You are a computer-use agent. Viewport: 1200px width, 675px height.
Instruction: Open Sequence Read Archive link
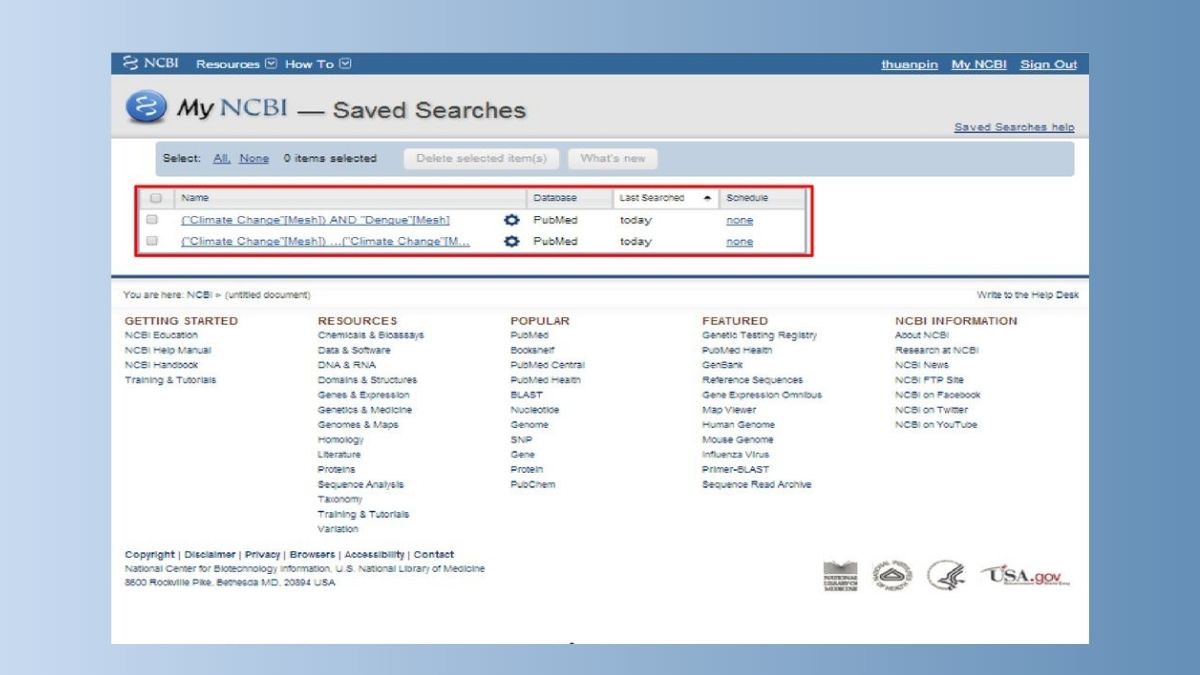[x=757, y=485]
